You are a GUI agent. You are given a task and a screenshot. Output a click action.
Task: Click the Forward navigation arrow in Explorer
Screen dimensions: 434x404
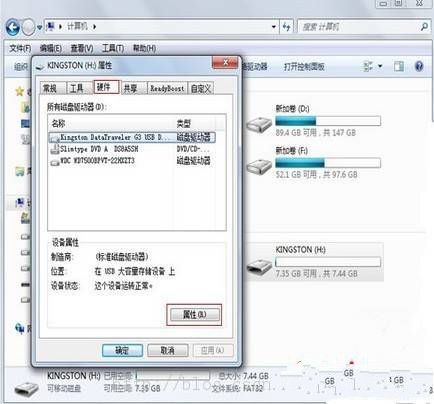[28, 27]
